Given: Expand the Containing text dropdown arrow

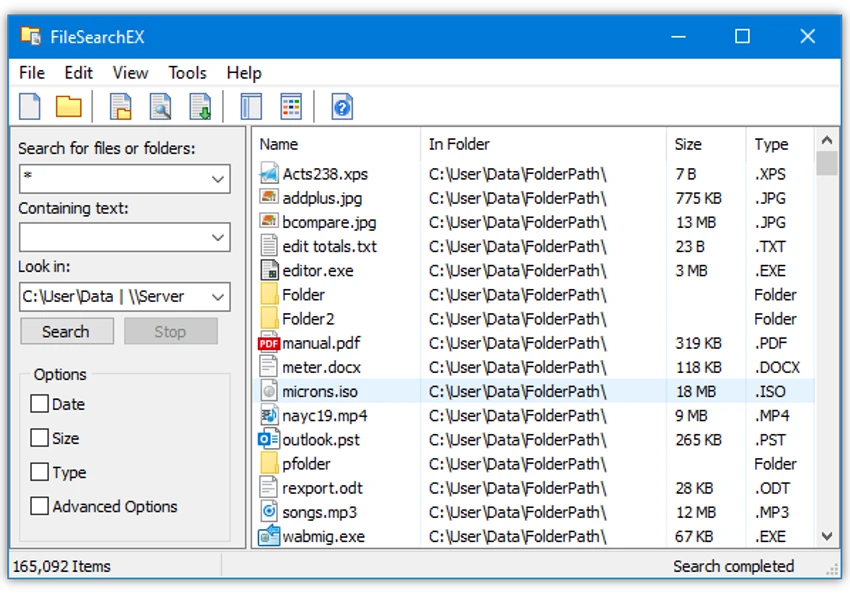Looking at the screenshot, I should (x=218, y=237).
